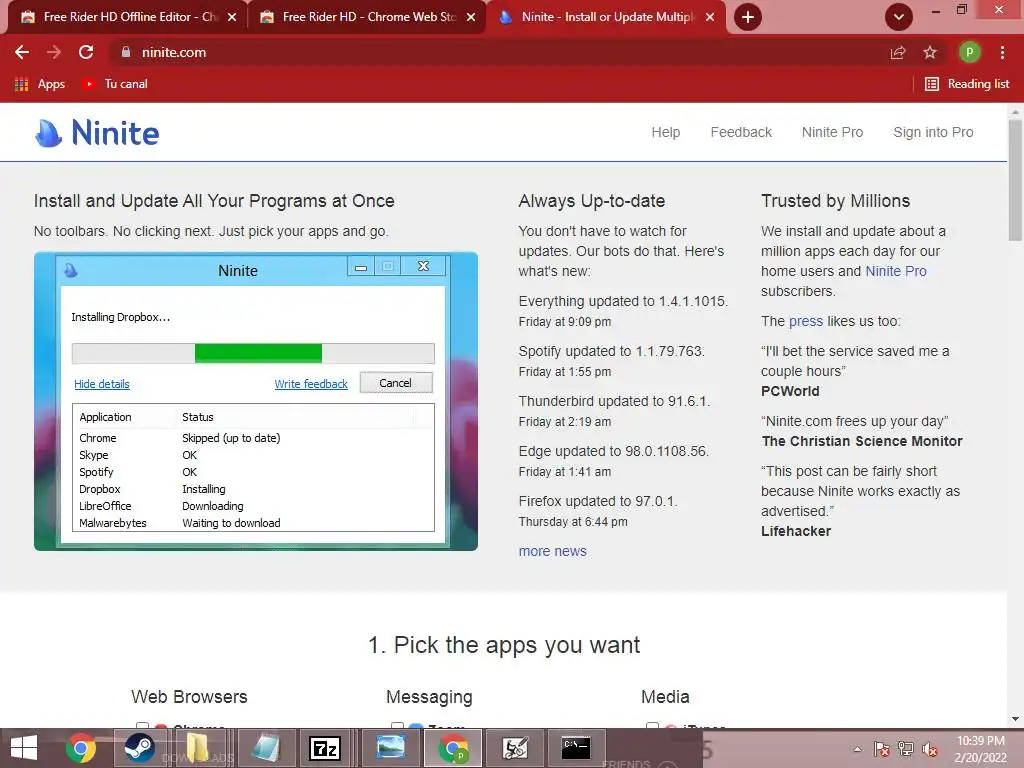1024x768 pixels.
Task: Switch to Free Rider HD Chrome Web Store tab
Action: point(367,17)
